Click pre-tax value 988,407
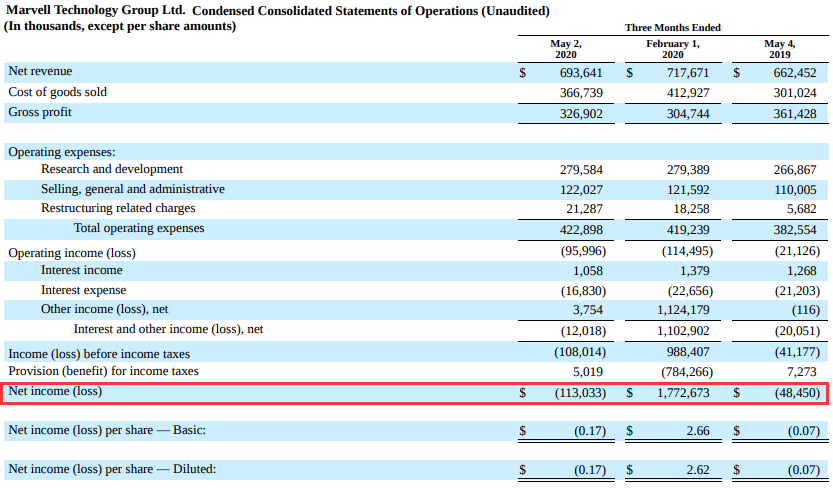 pyautogui.click(x=688, y=353)
